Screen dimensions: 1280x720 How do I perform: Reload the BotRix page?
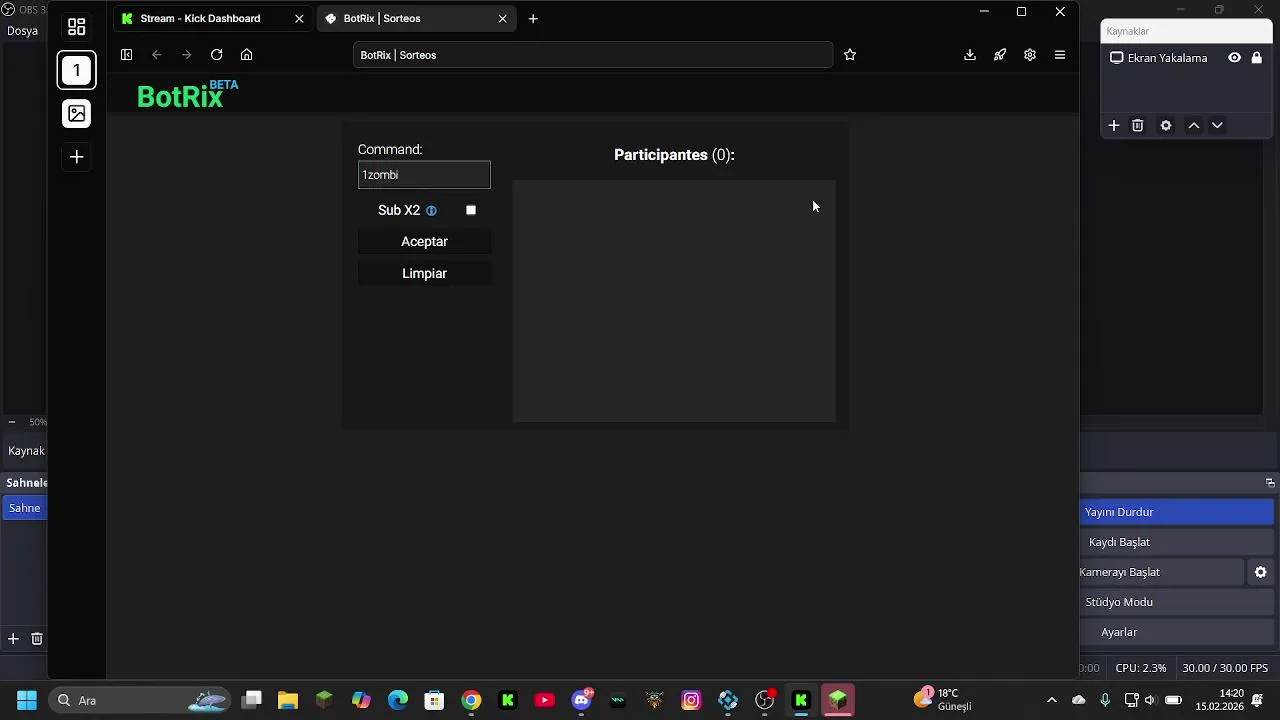click(216, 55)
